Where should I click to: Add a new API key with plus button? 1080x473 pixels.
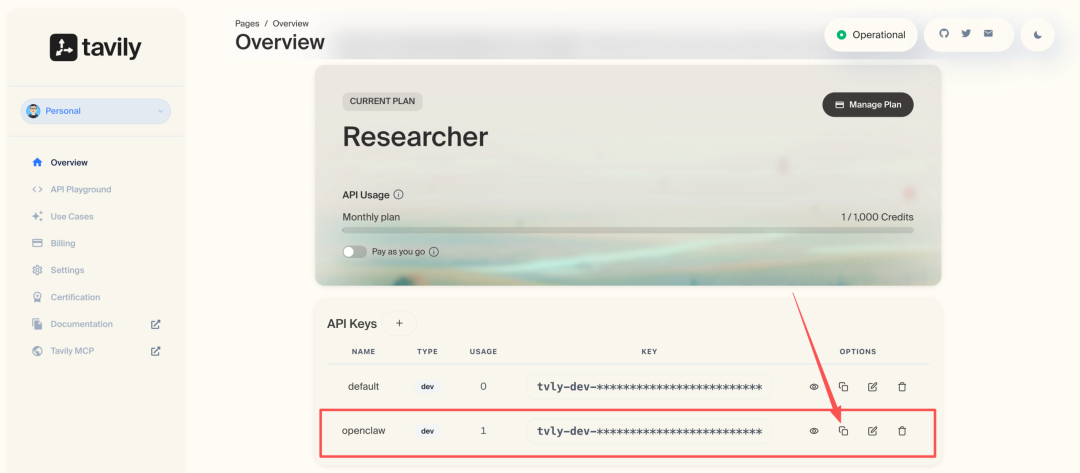(x=399, y=323)
